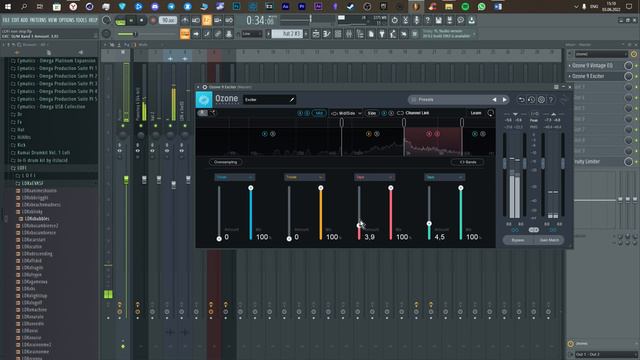Click the Ozone help question icon

(551, 100)
